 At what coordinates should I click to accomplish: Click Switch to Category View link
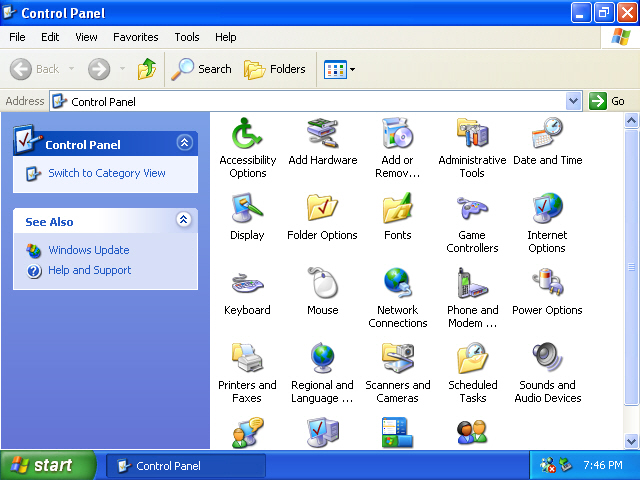click(107, 173)
